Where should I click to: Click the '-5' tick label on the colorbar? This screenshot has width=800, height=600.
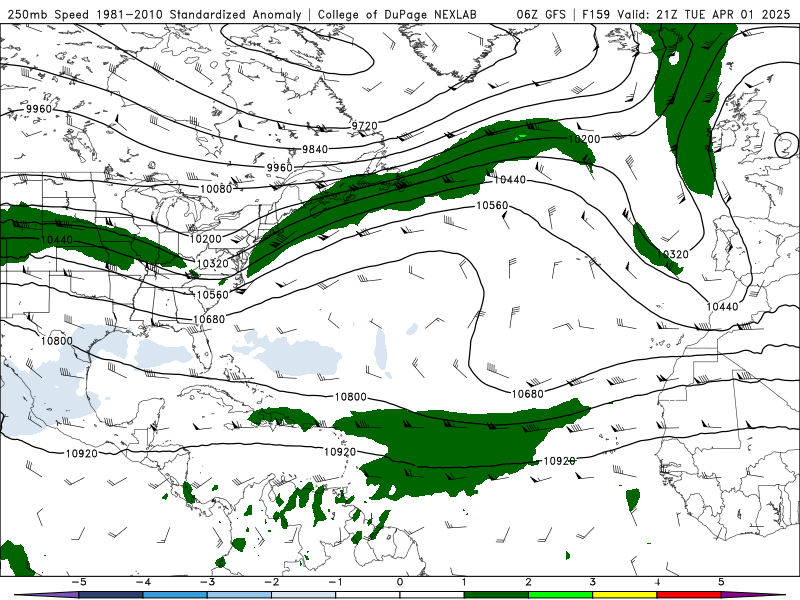pos(79,582)
